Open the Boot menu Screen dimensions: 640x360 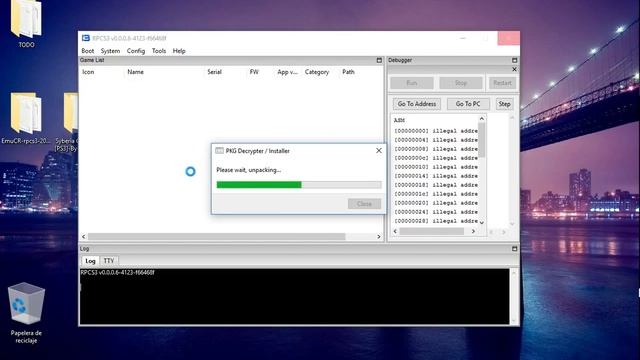88,51
